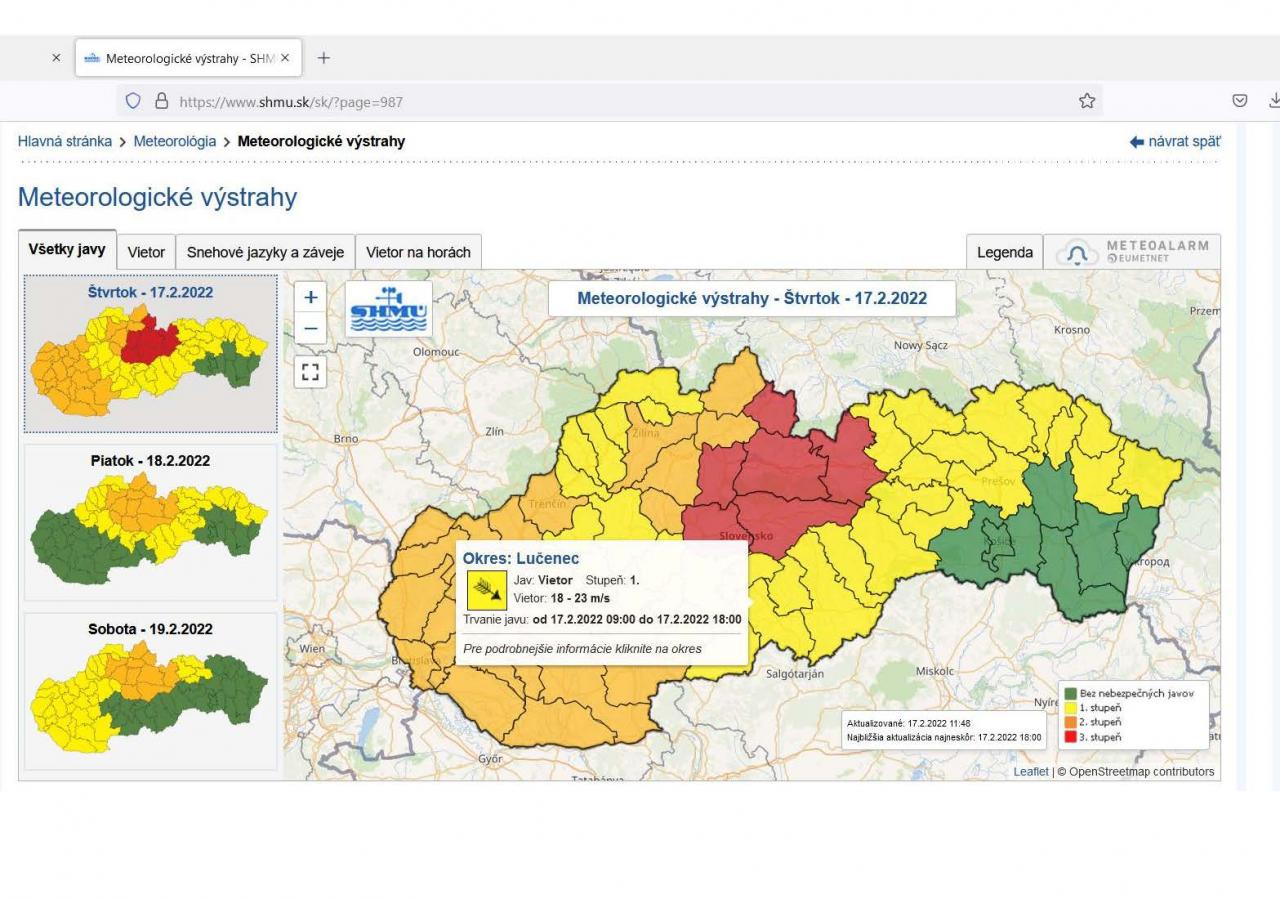1280x899 pixels.
Task: Save page to Pocket icon
Action: [1239, 101]
